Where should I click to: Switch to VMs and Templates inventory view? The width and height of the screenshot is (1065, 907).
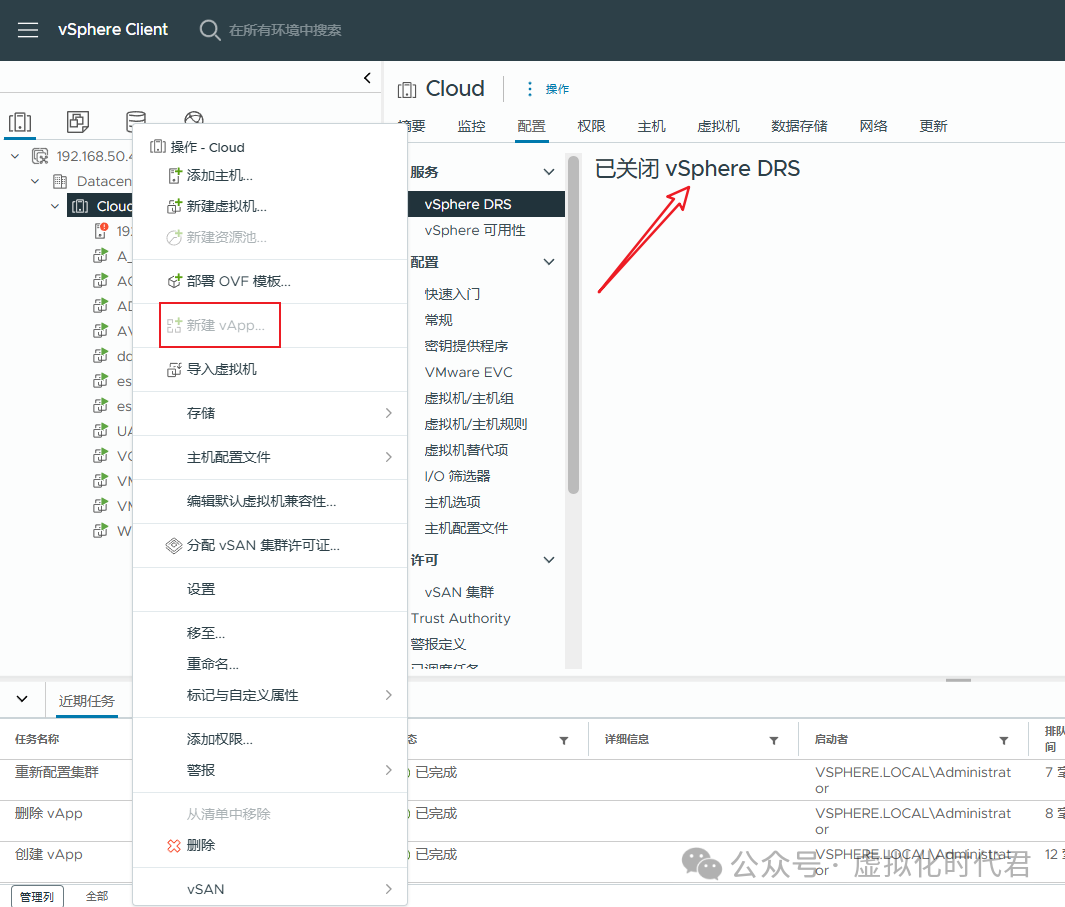pyautogui.click(x=78, y=122)
